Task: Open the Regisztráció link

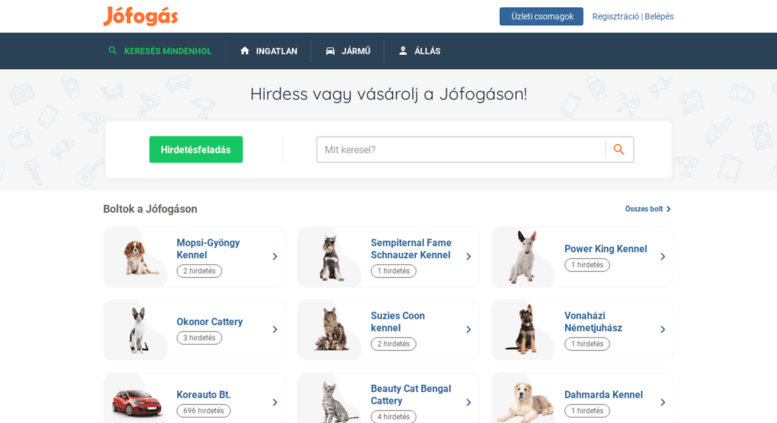Action: click(615, 16)
